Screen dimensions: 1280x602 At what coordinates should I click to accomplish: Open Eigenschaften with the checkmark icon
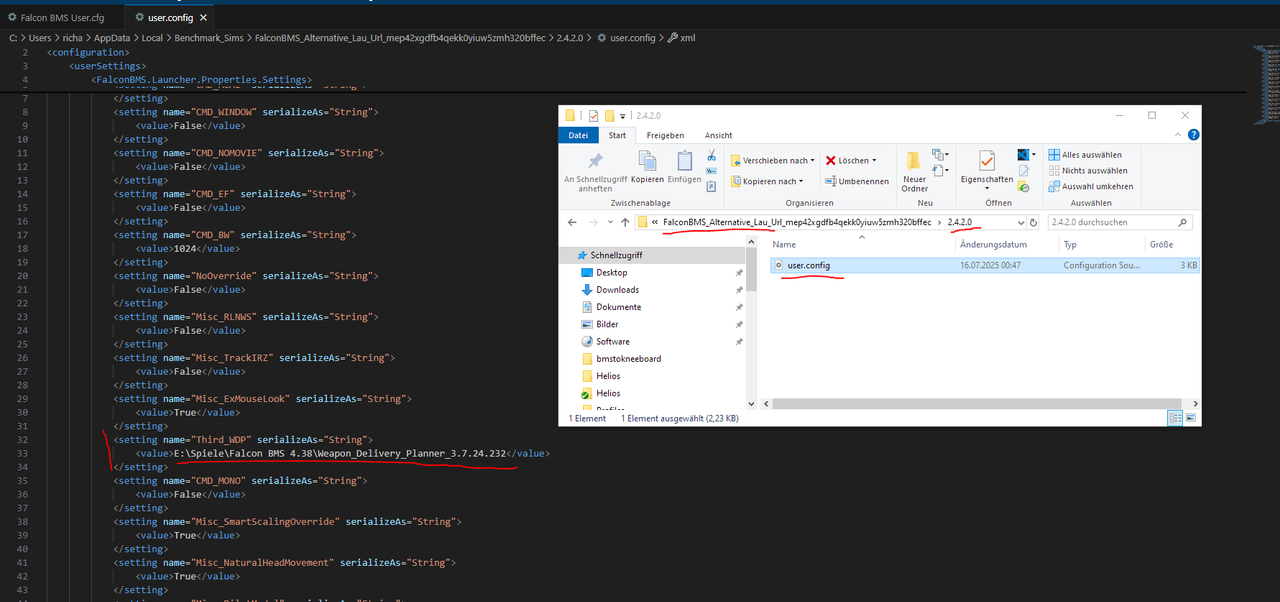tap(987, 160)
